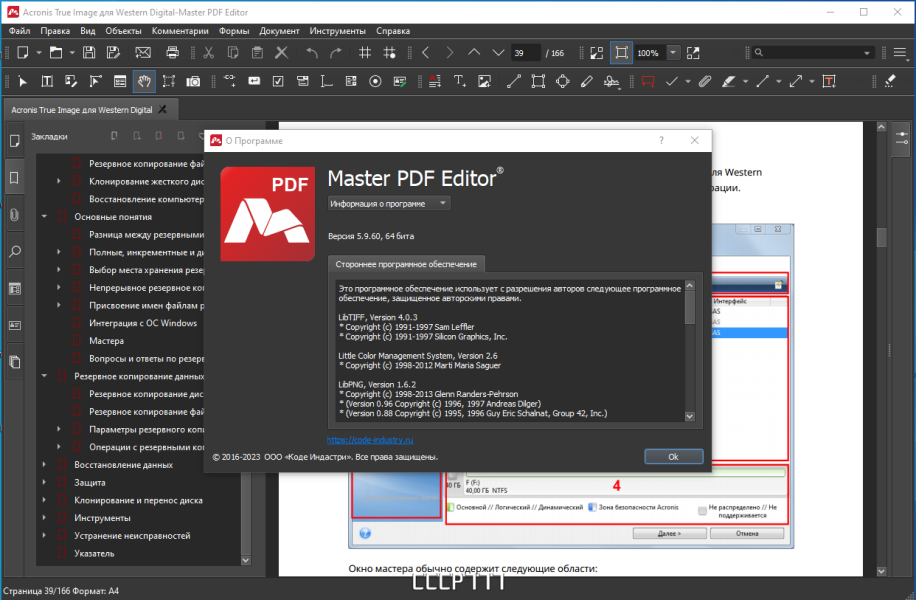This screenshot has height=600, width=916.
Task: Send the document by email icon
Action: pos(143,53)
